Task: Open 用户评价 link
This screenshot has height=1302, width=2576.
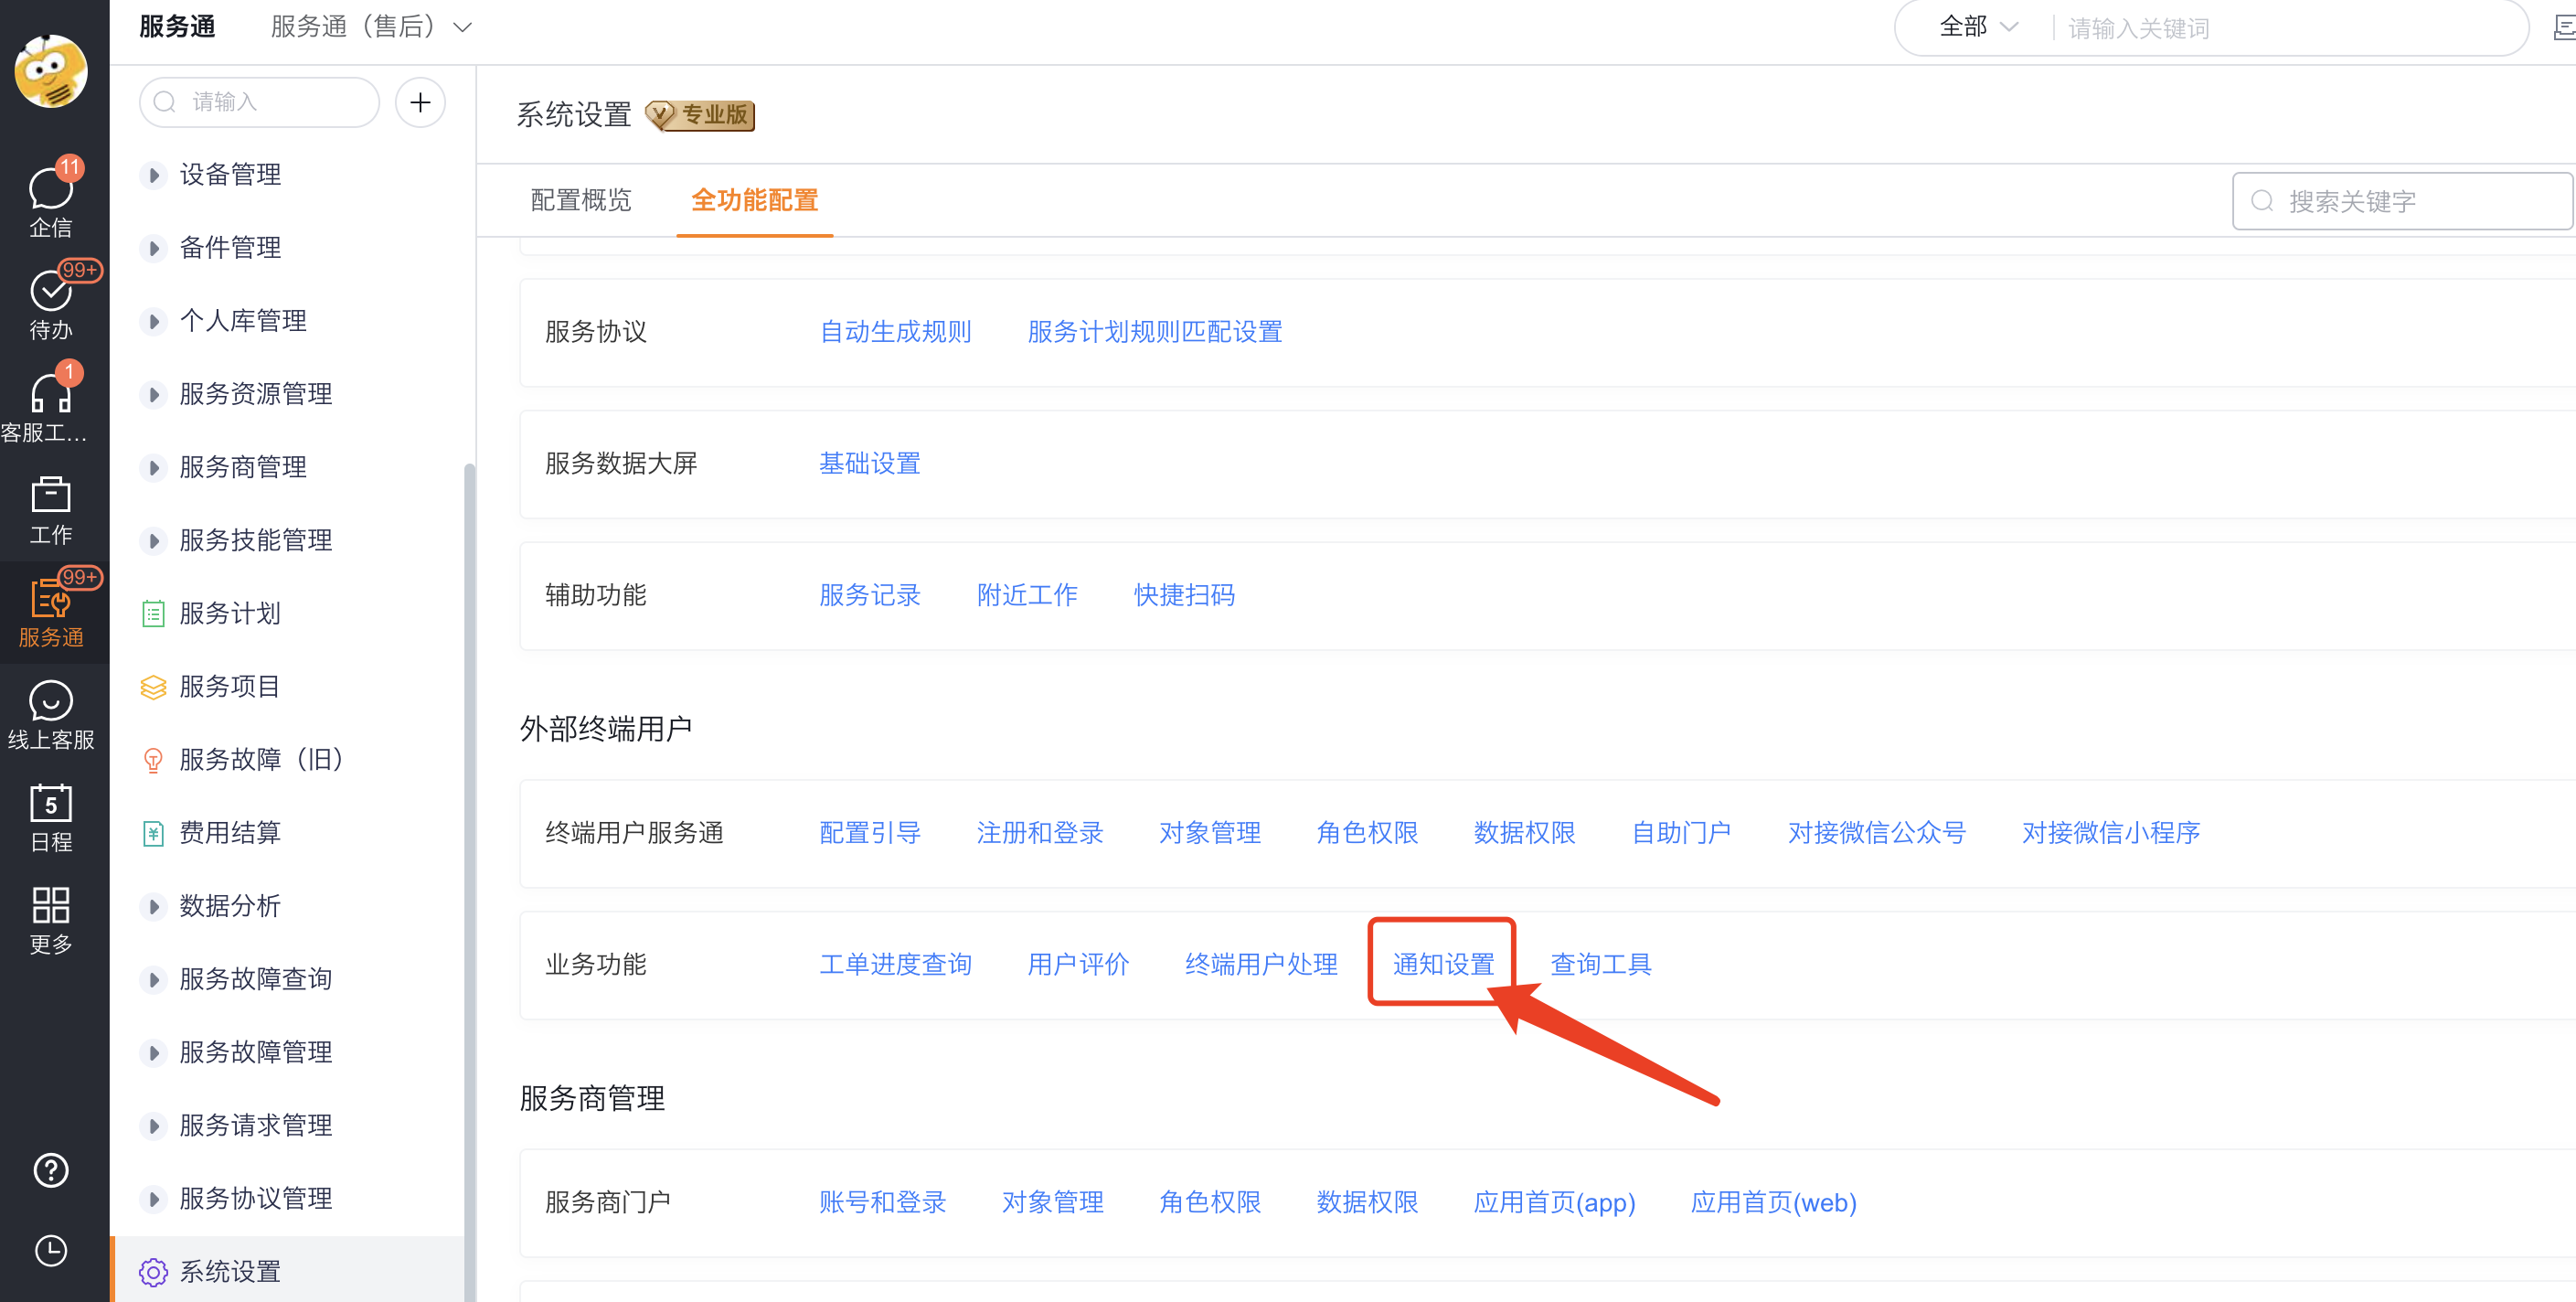Action: [x=1078, y=964]
